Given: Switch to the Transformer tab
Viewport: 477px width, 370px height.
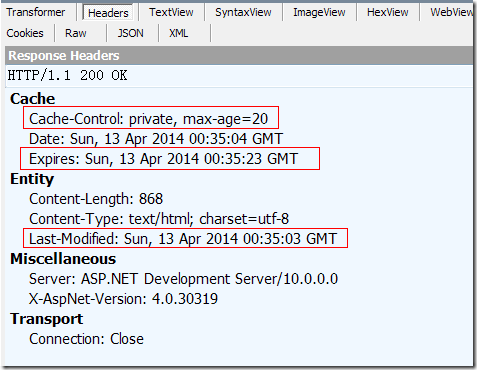Looking at the screenshot, I should pyautogui.click(x=36, y=12).
